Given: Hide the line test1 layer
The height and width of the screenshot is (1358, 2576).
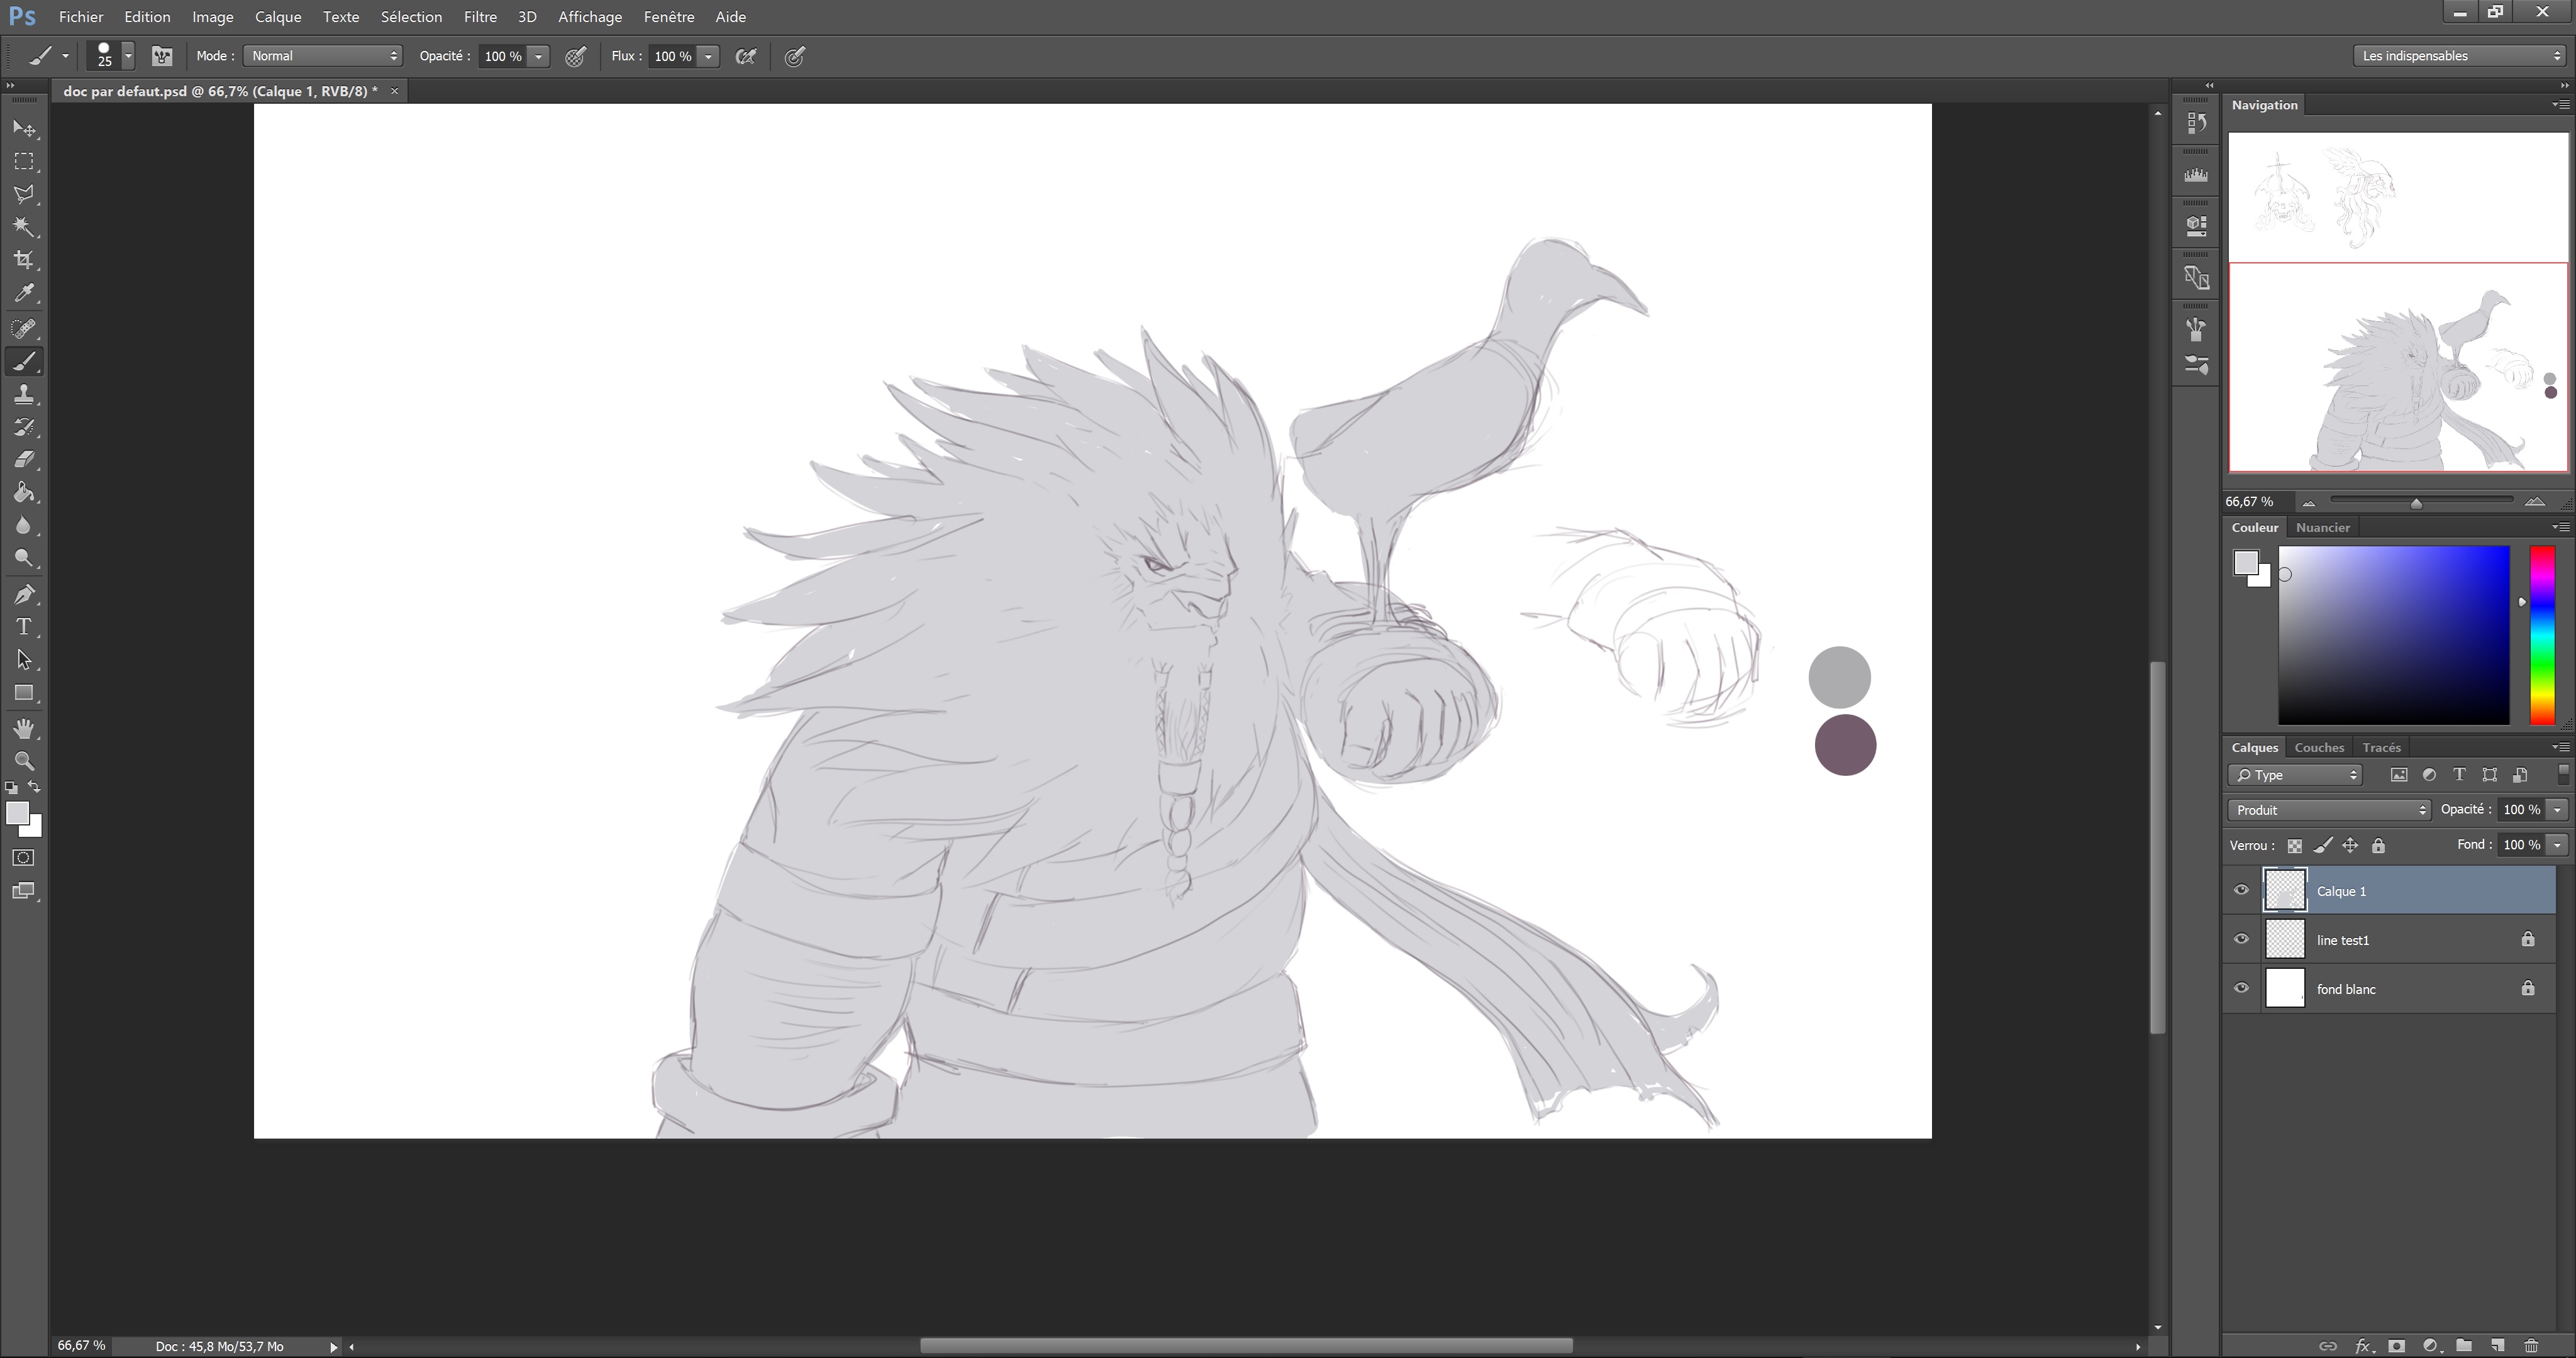Looking at the screenshot, I should (2241, 939).
